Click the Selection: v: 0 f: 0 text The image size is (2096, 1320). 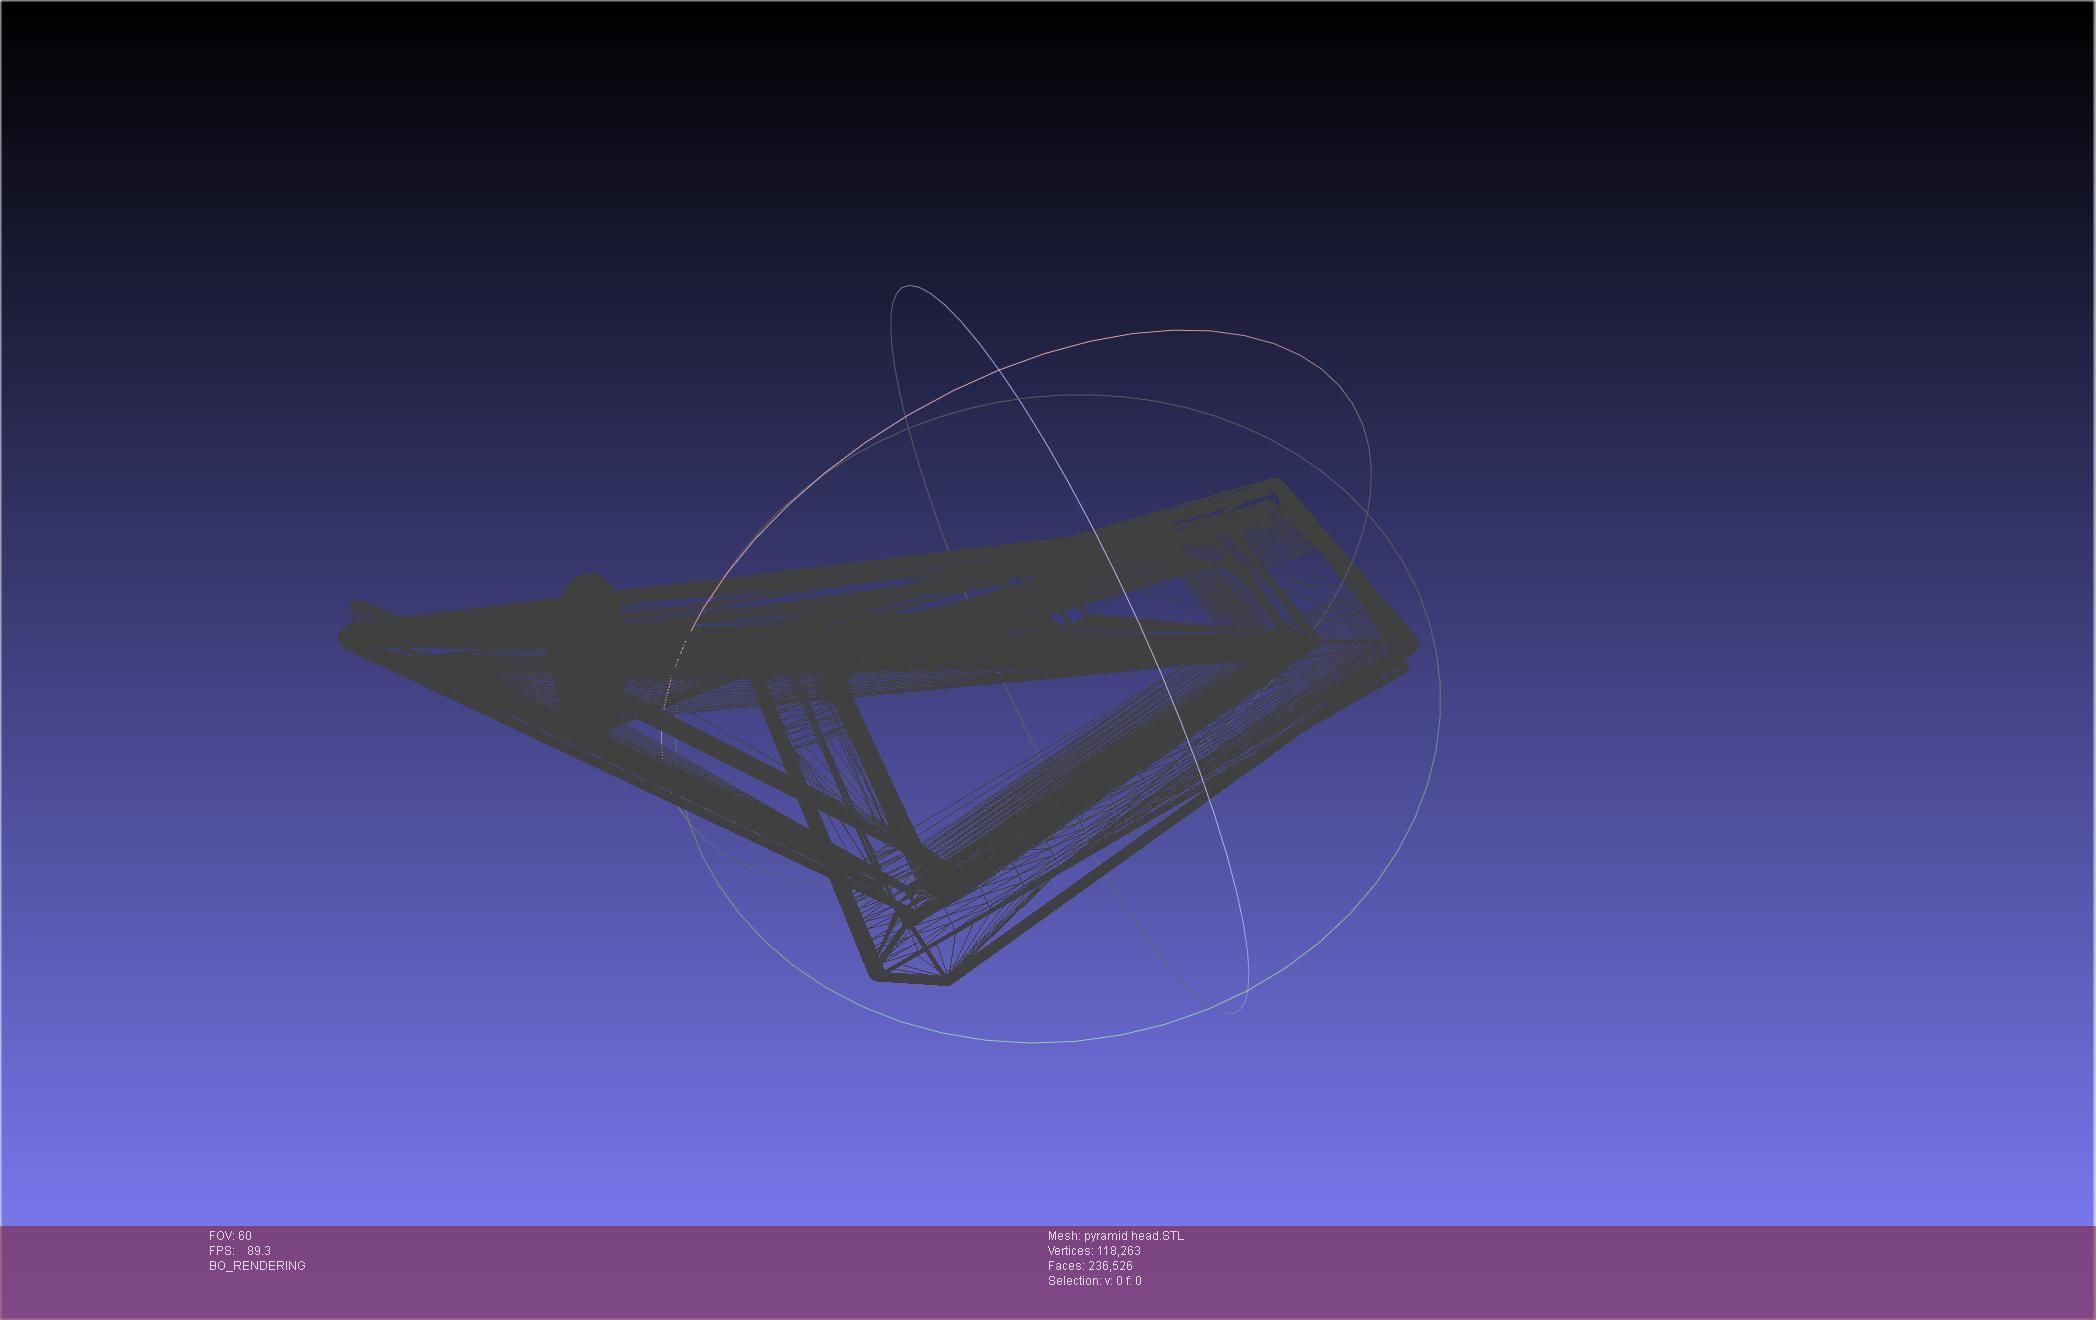[x=1094, y=1281]
